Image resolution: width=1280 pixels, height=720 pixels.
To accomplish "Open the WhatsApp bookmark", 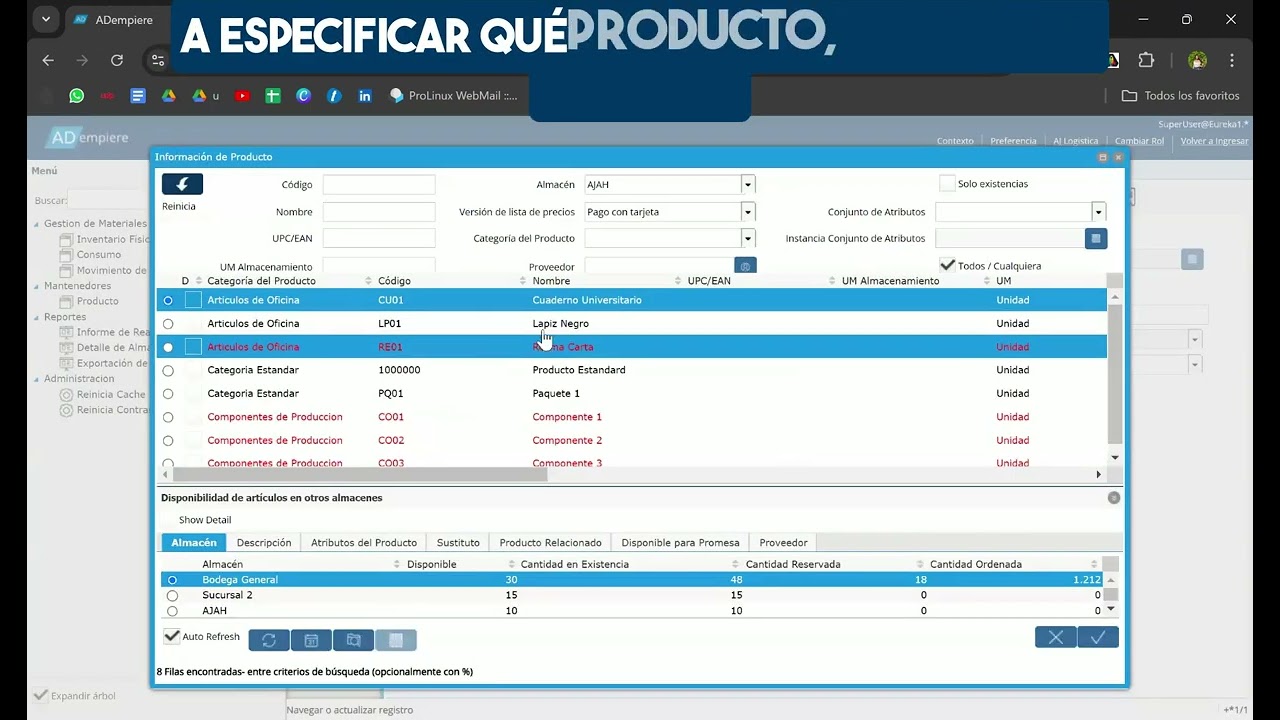I will tap(77, 96).
